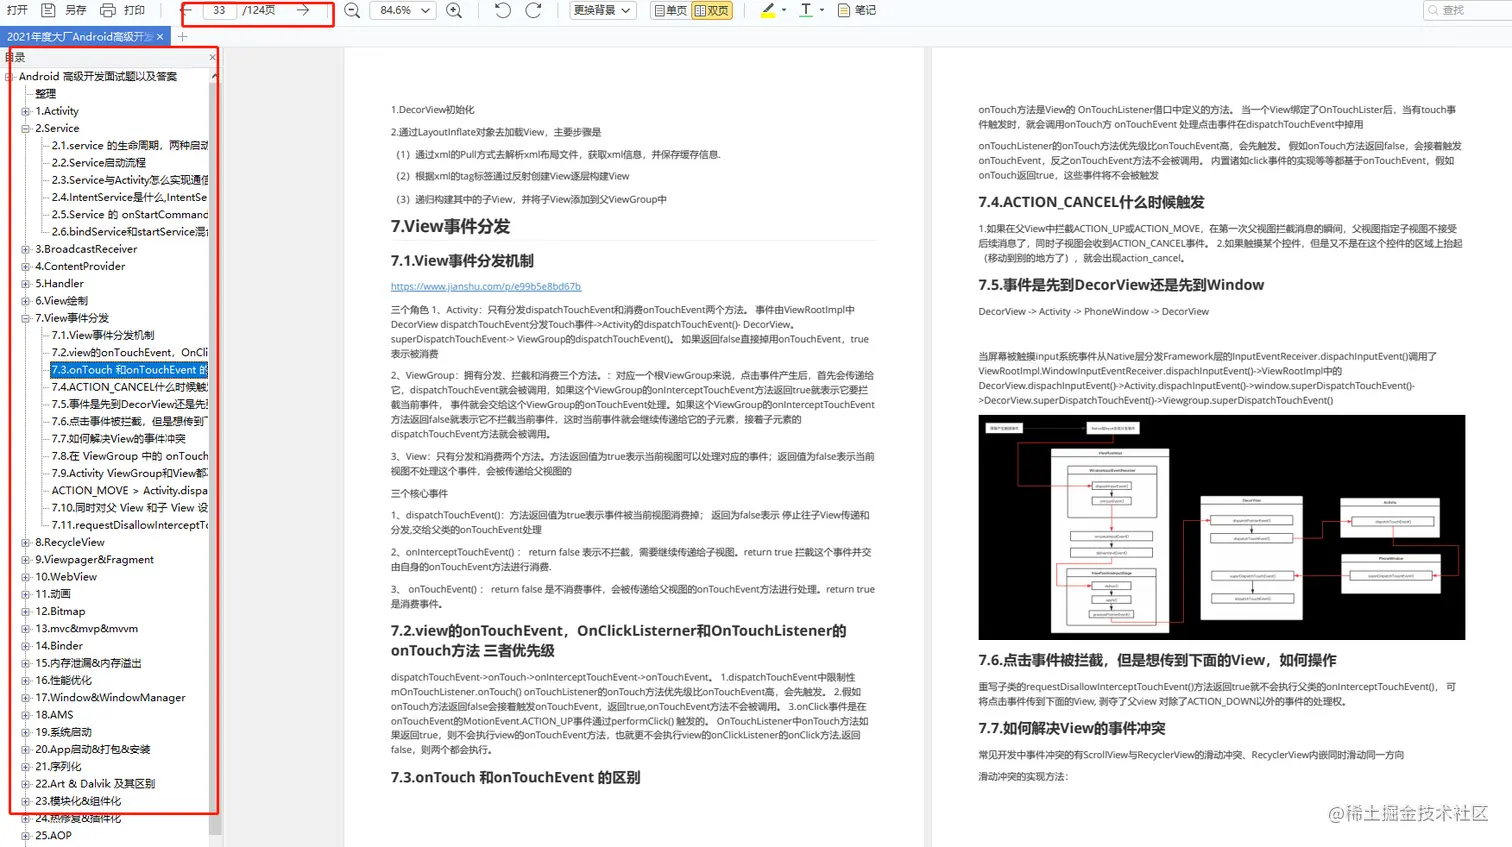Image resolution: width=1512 pixels, height=847 pixels.
Task: Open 8.RecycleView in the outline
Action: click(x=70, y=542)
